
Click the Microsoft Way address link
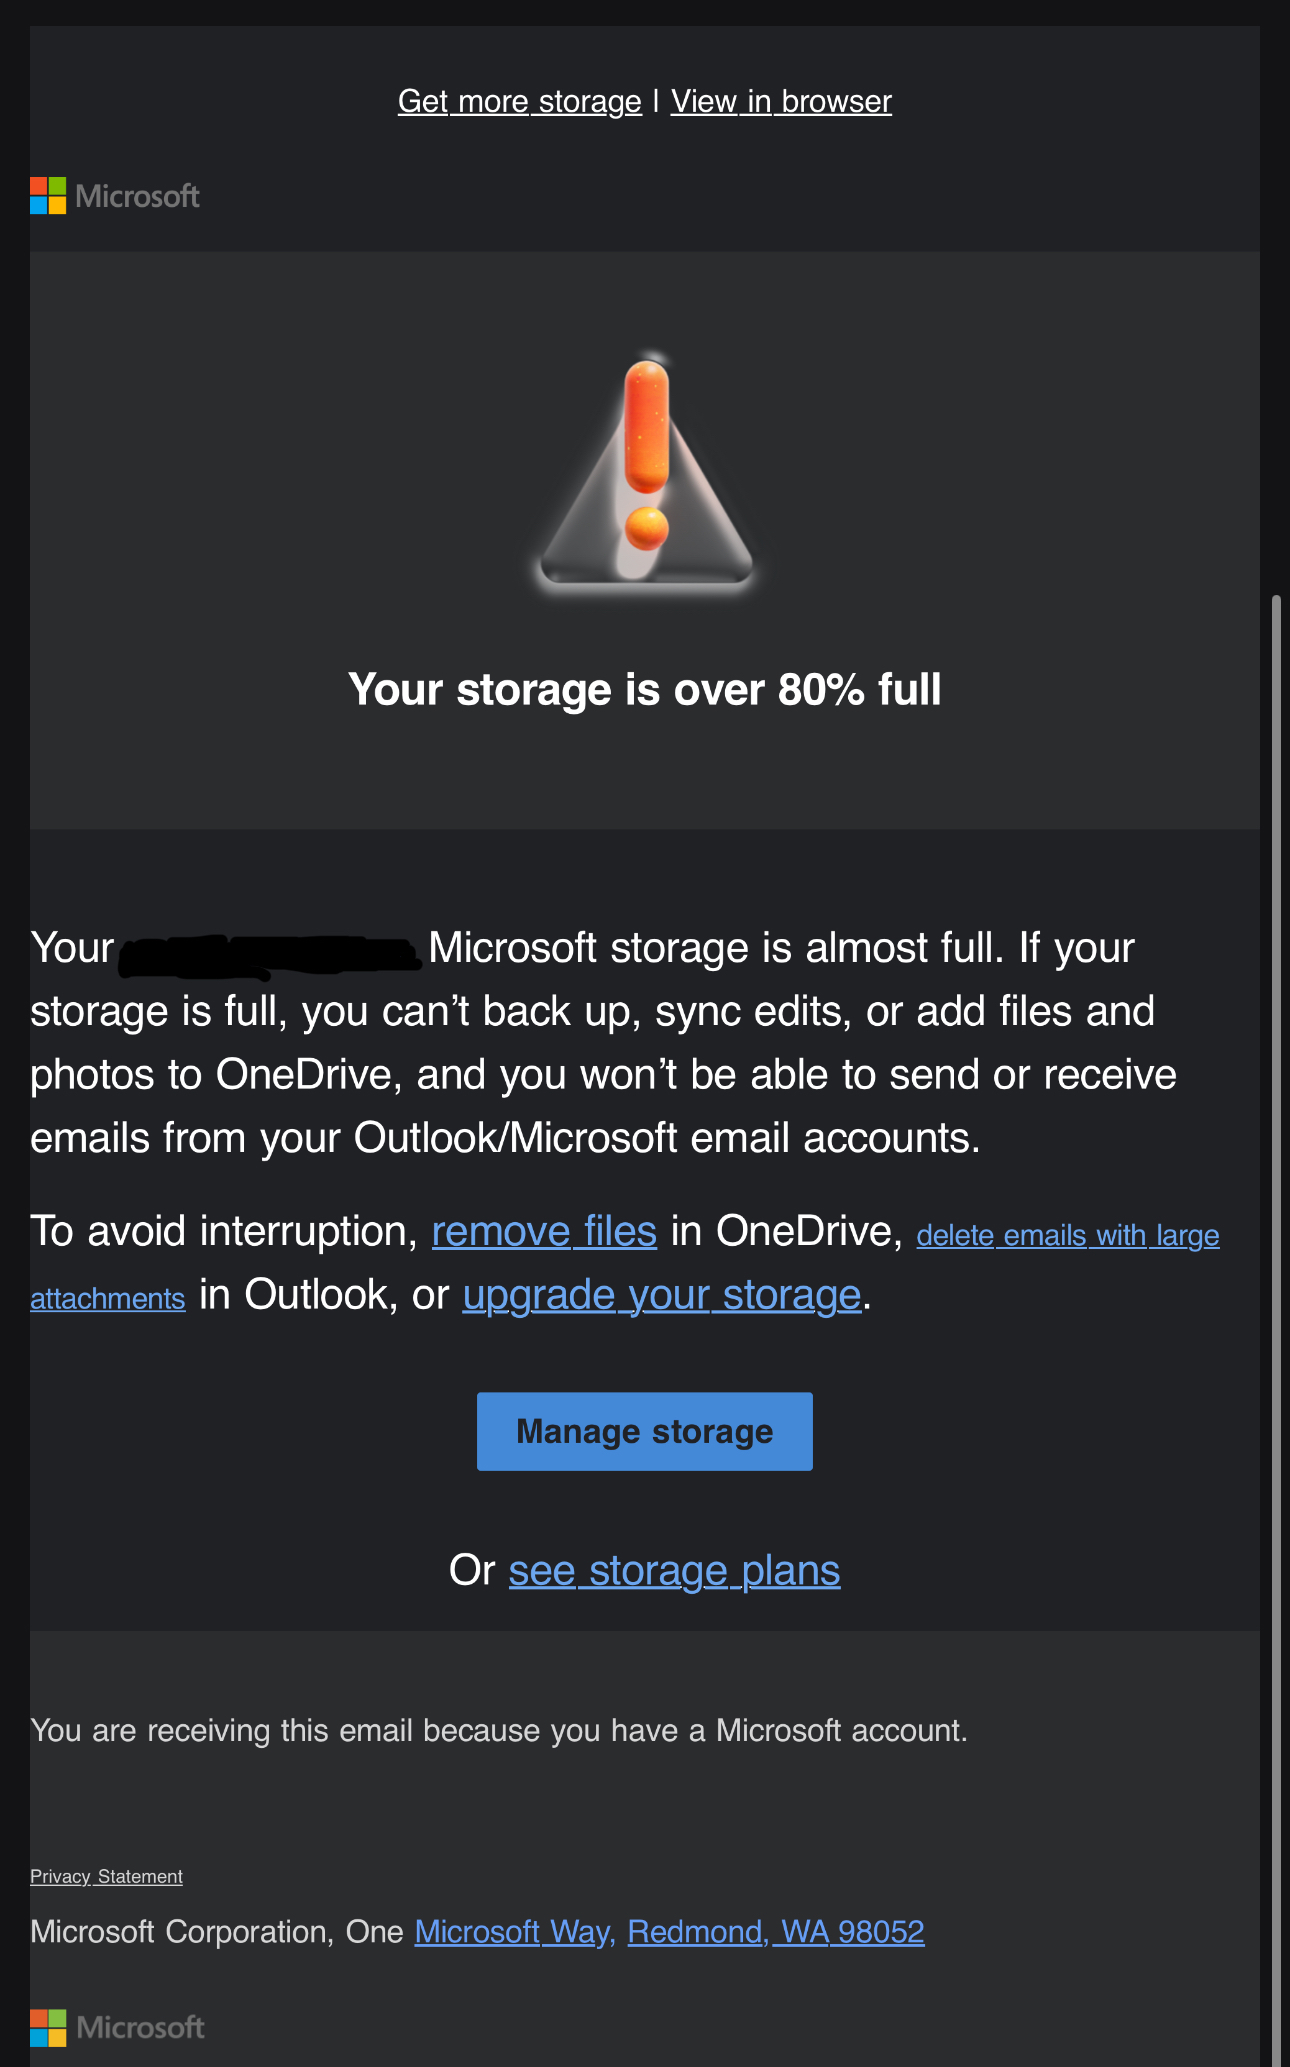pyautogui.click(x=512, y=1932)
